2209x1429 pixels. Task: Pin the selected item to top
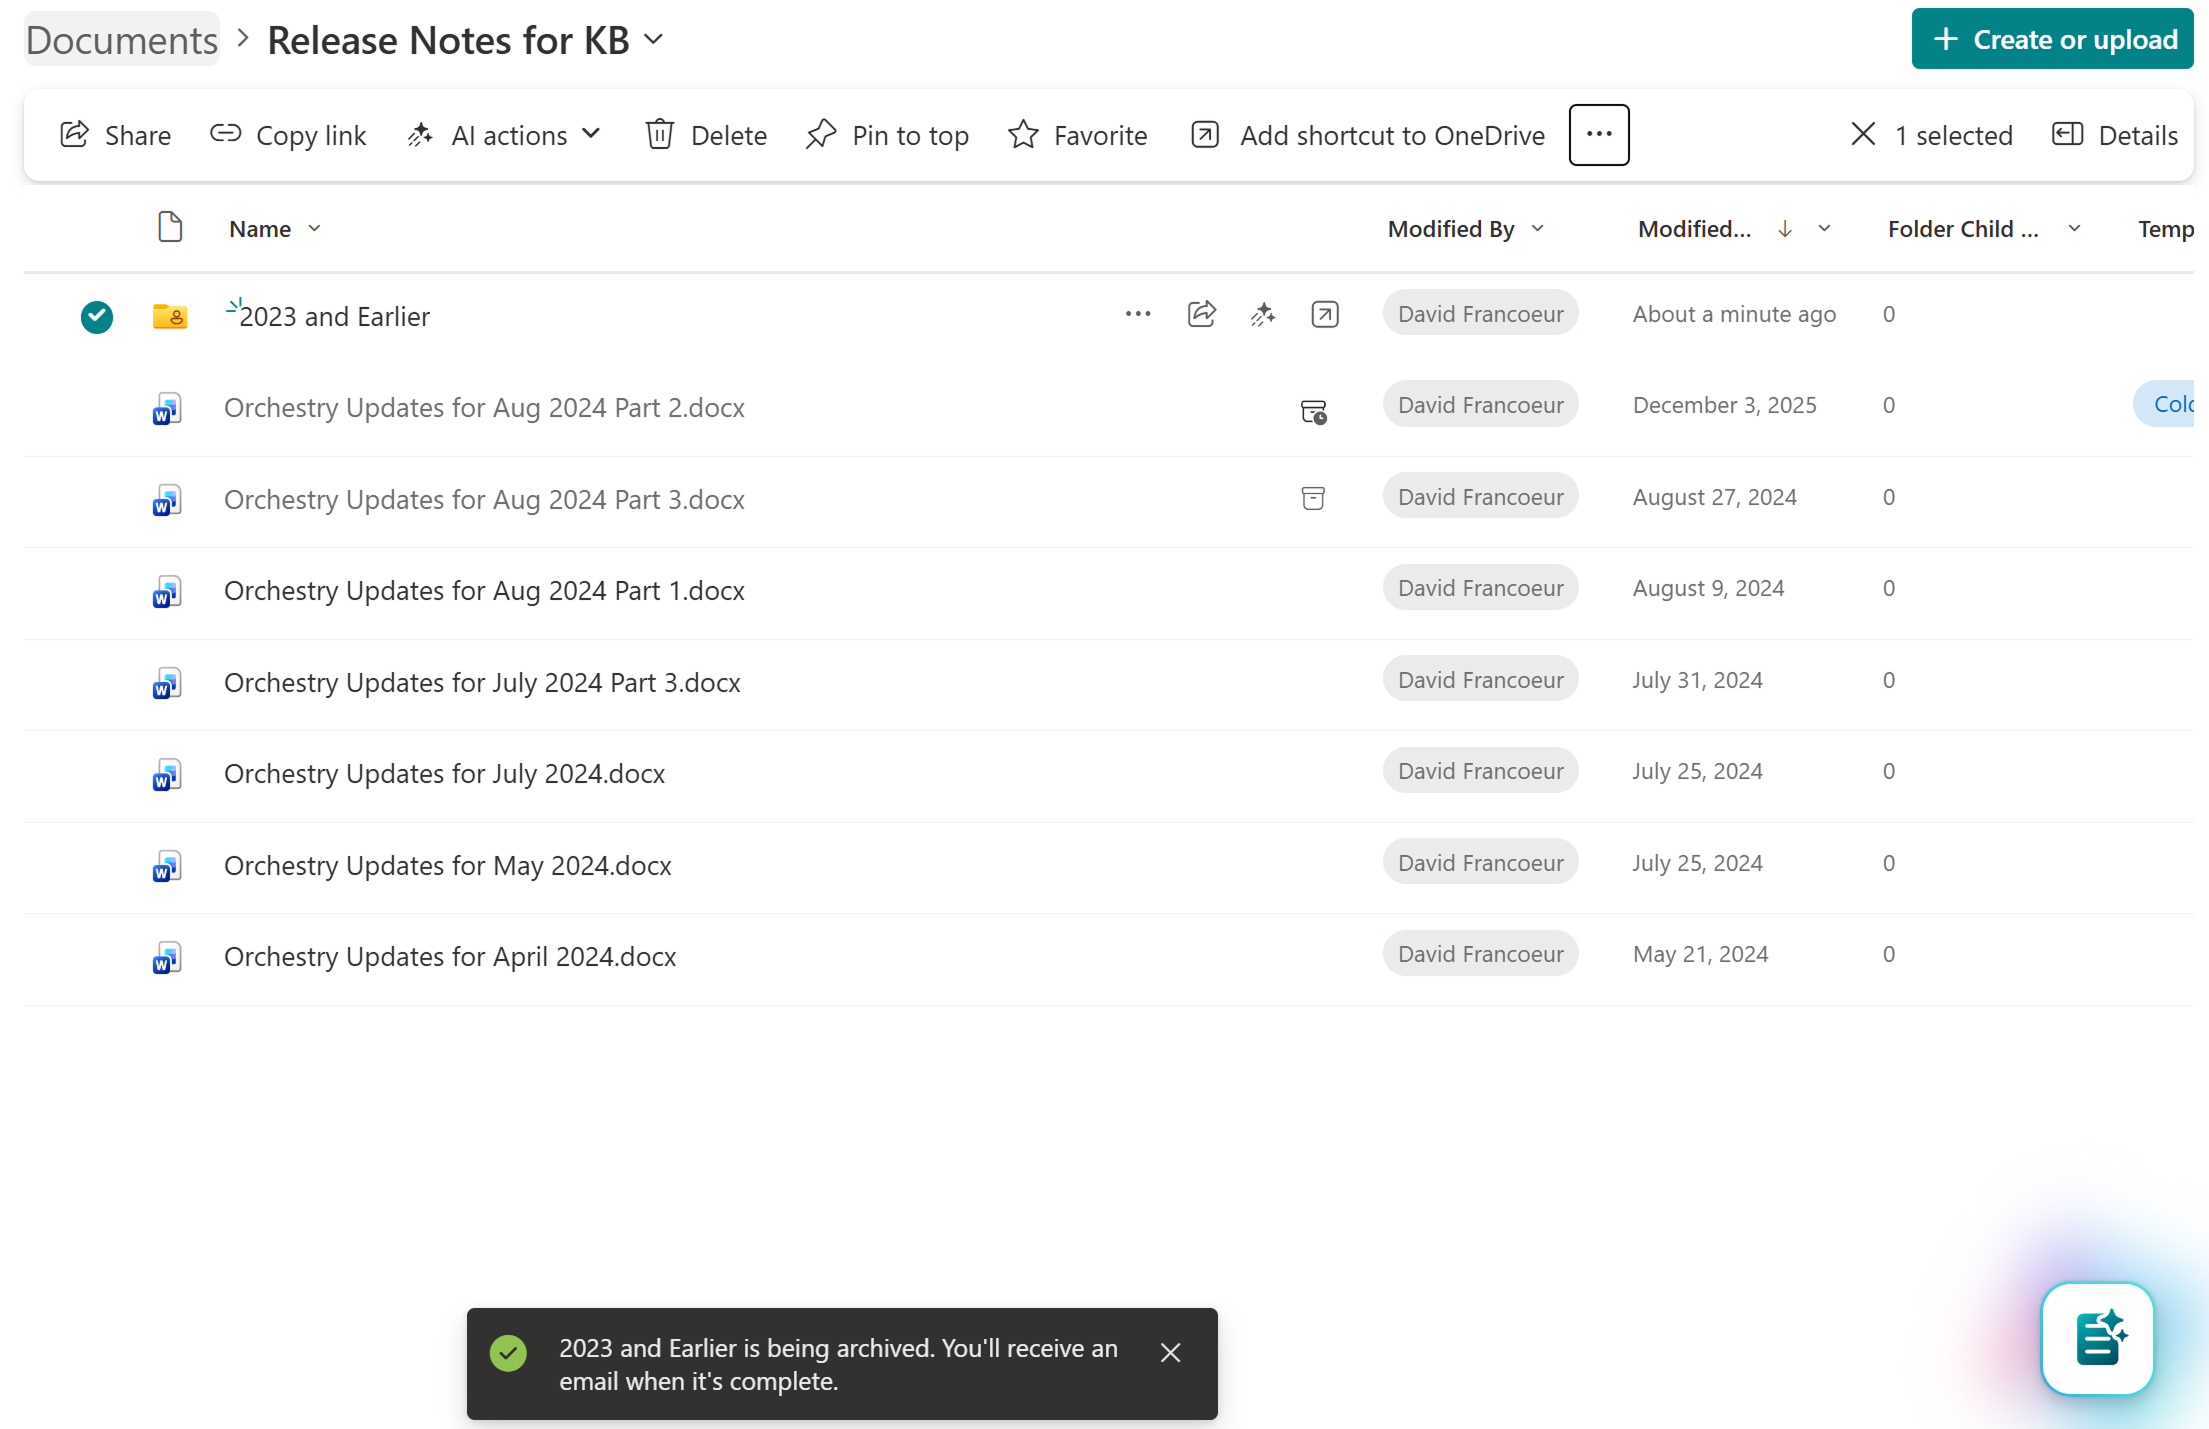887,135
